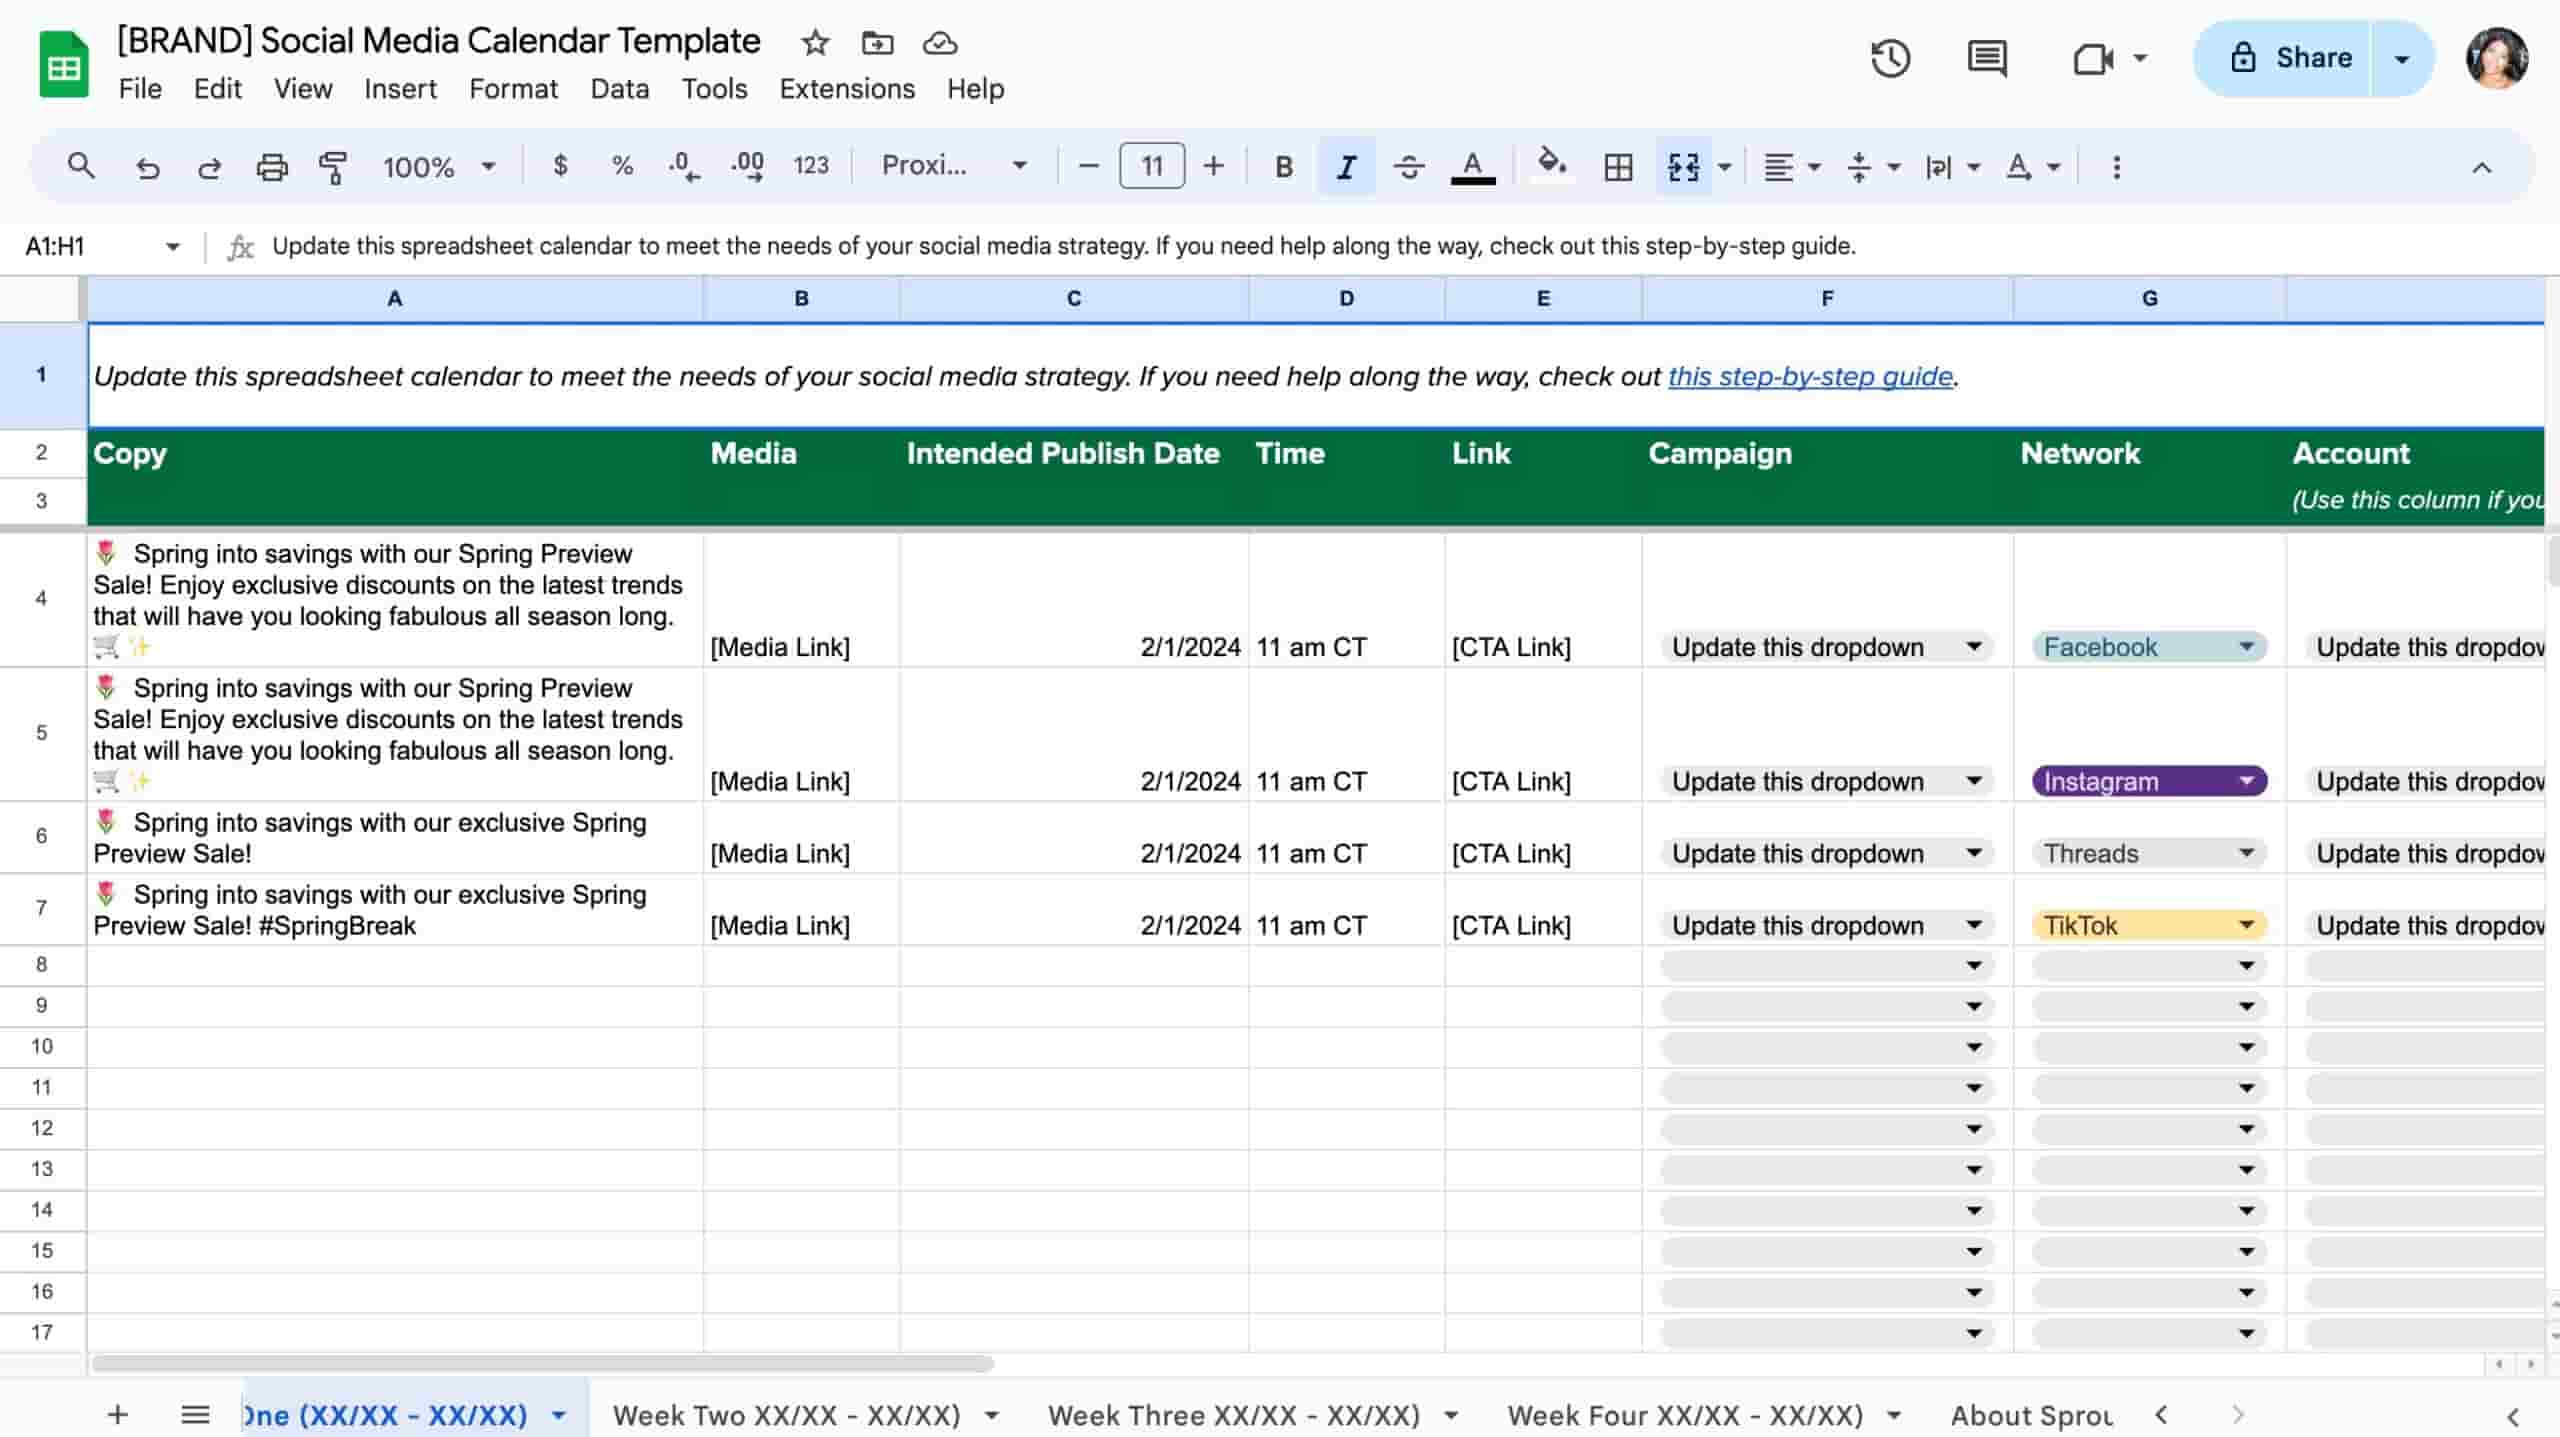Open search within the spreadsheet toolbar
The image size is (2560, 1437).
pyautogui.click(x=83, y=166)
